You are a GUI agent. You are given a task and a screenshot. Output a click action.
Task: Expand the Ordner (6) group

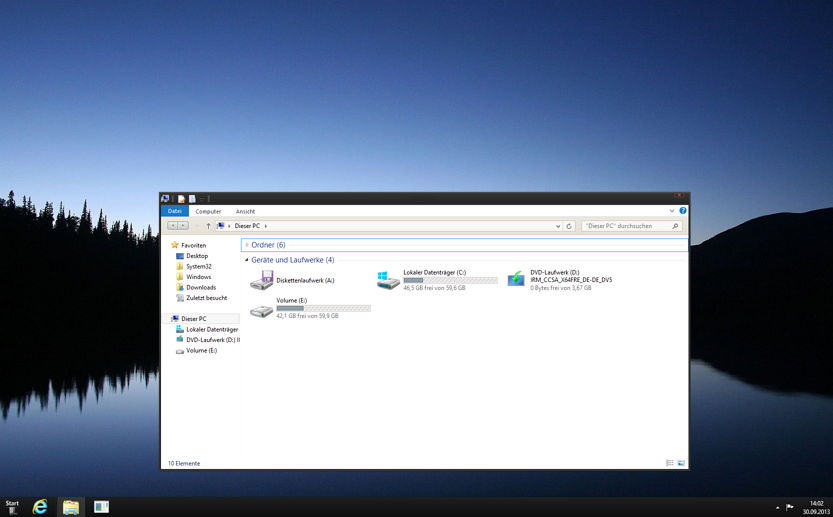pos(246,245)
